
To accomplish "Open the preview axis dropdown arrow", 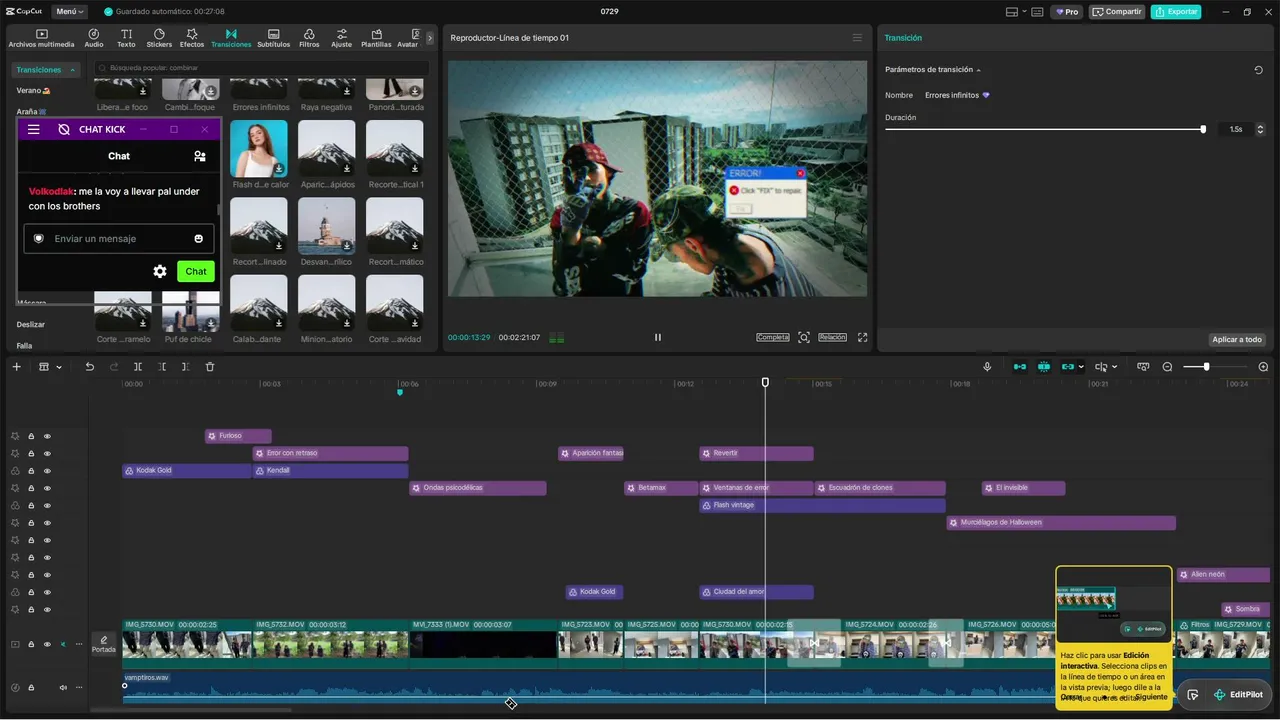I will pos(1114,367).
